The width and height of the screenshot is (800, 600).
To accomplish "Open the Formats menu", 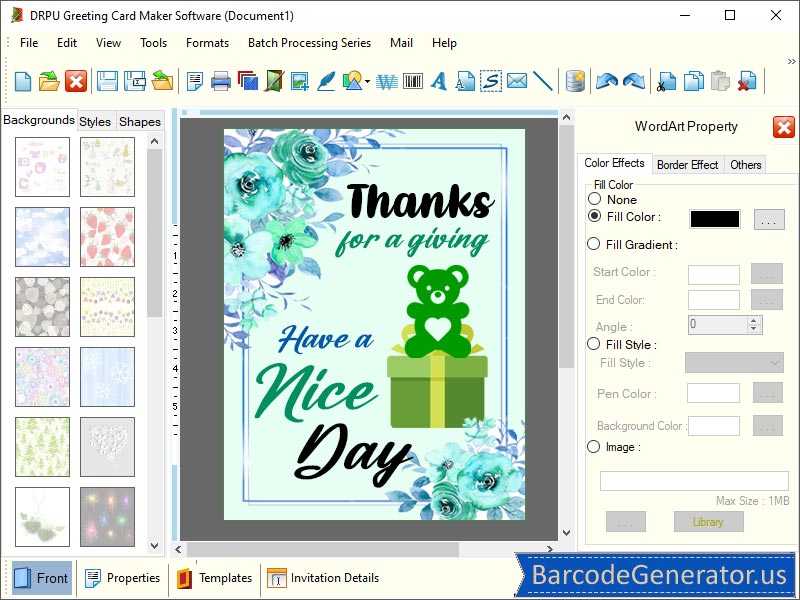I will pyautogui.click(x=207, y=43).
